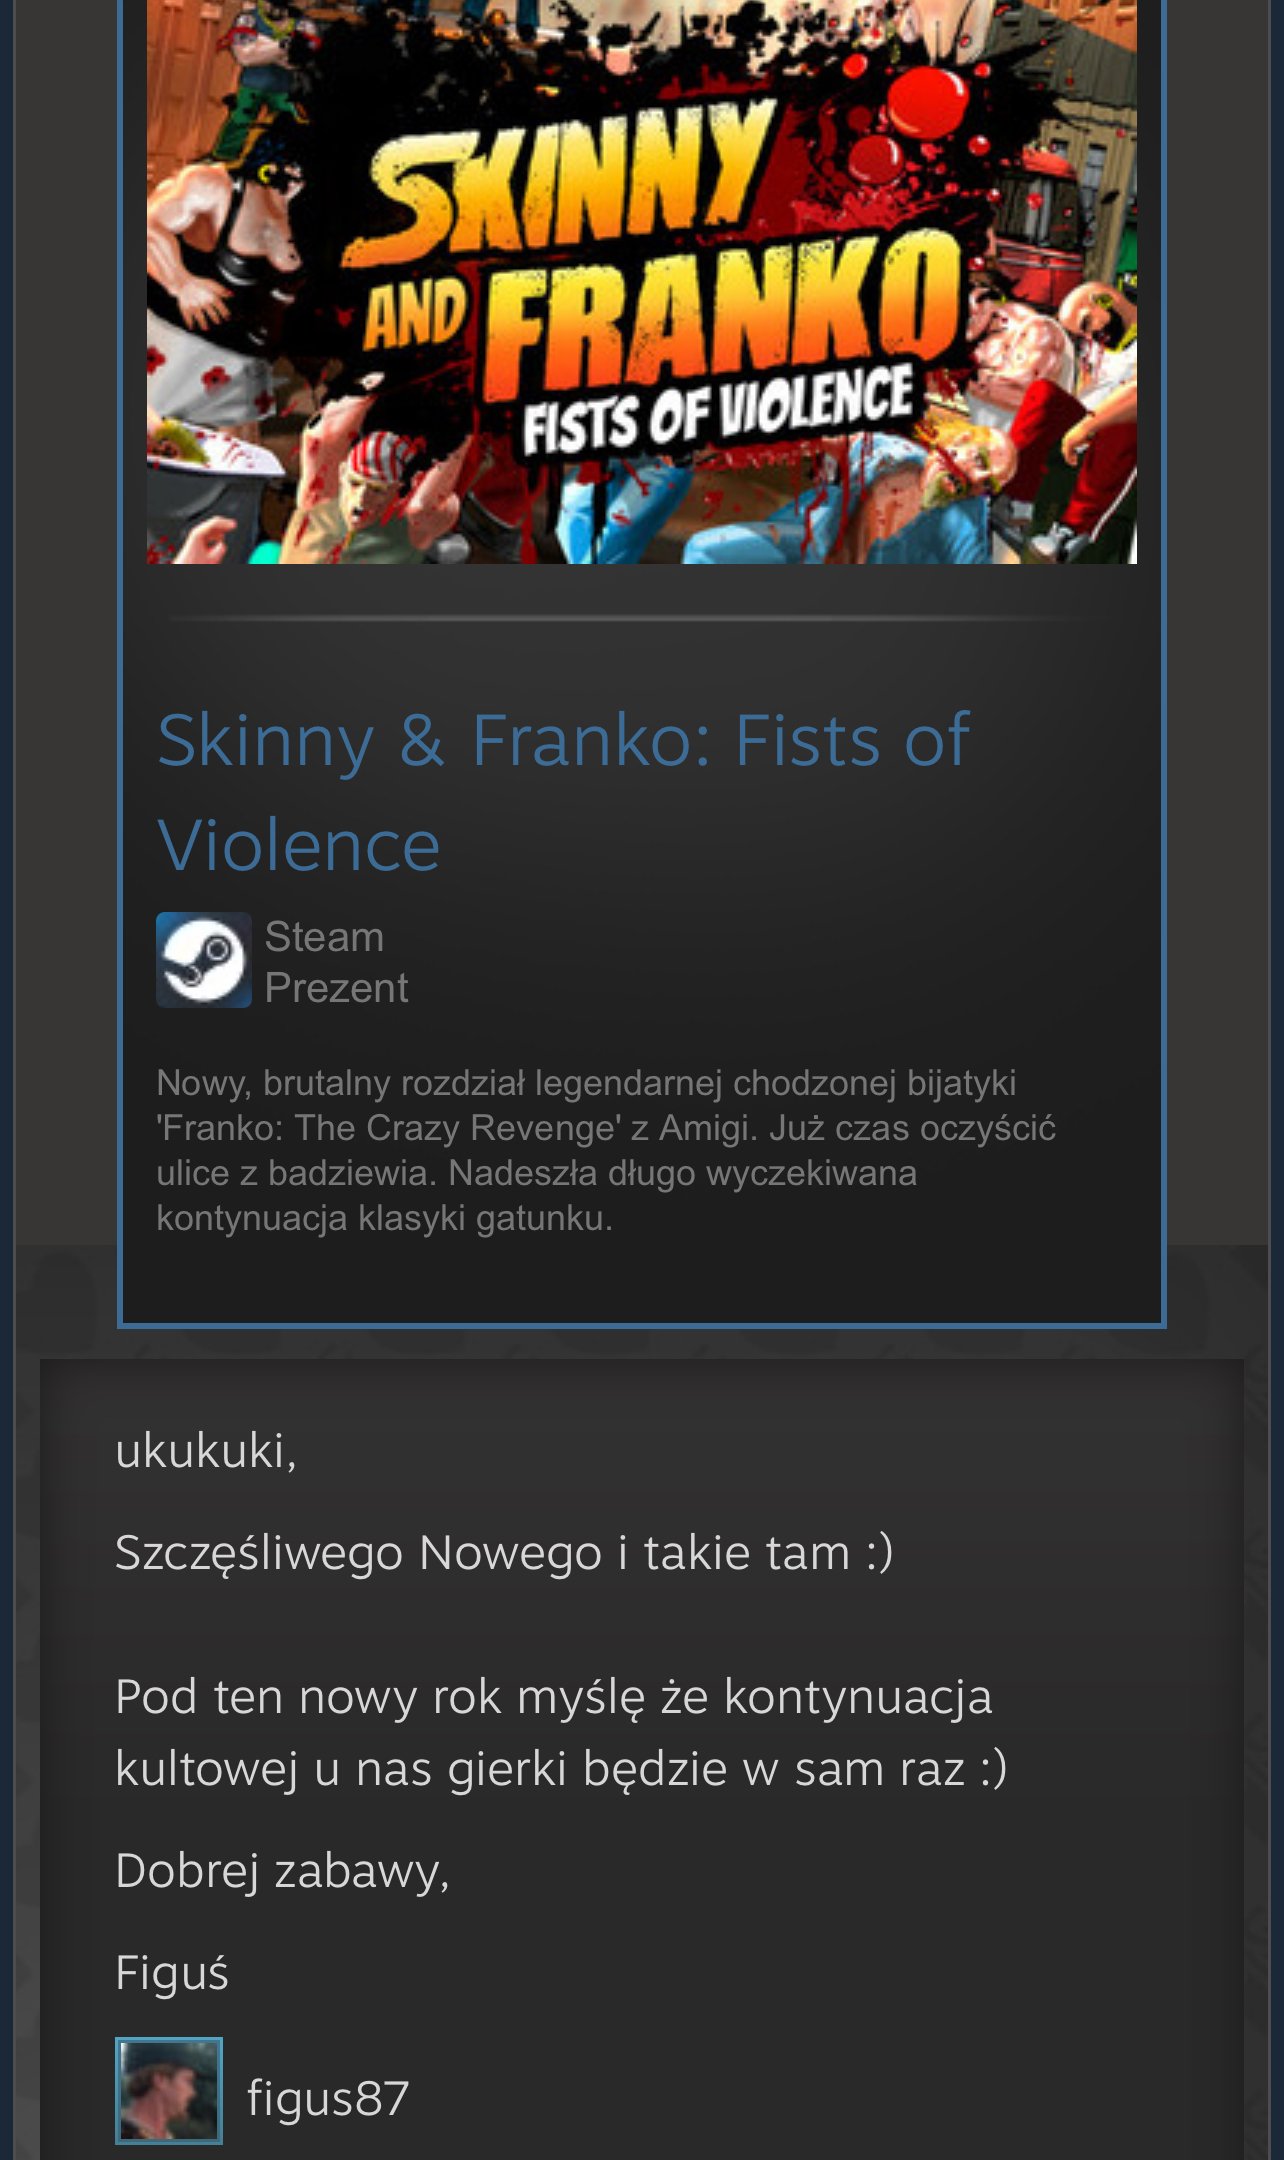
Task: Open figus87's avatar picture
Action: 169,2091
